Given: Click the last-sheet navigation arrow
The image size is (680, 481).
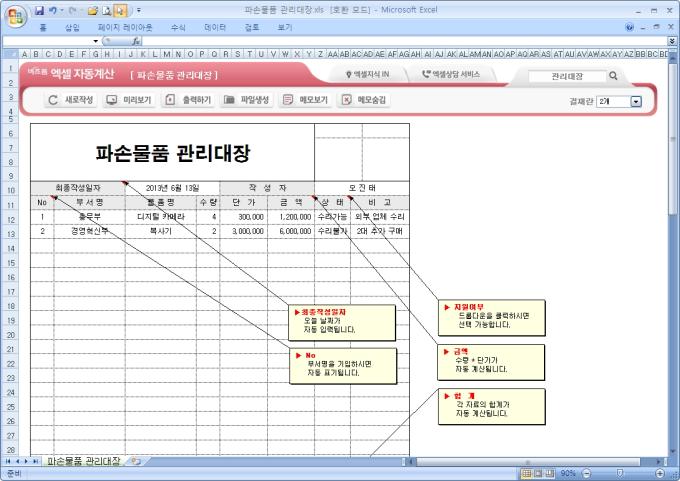Looking at the screenshot, I should (x=35, y=461).
